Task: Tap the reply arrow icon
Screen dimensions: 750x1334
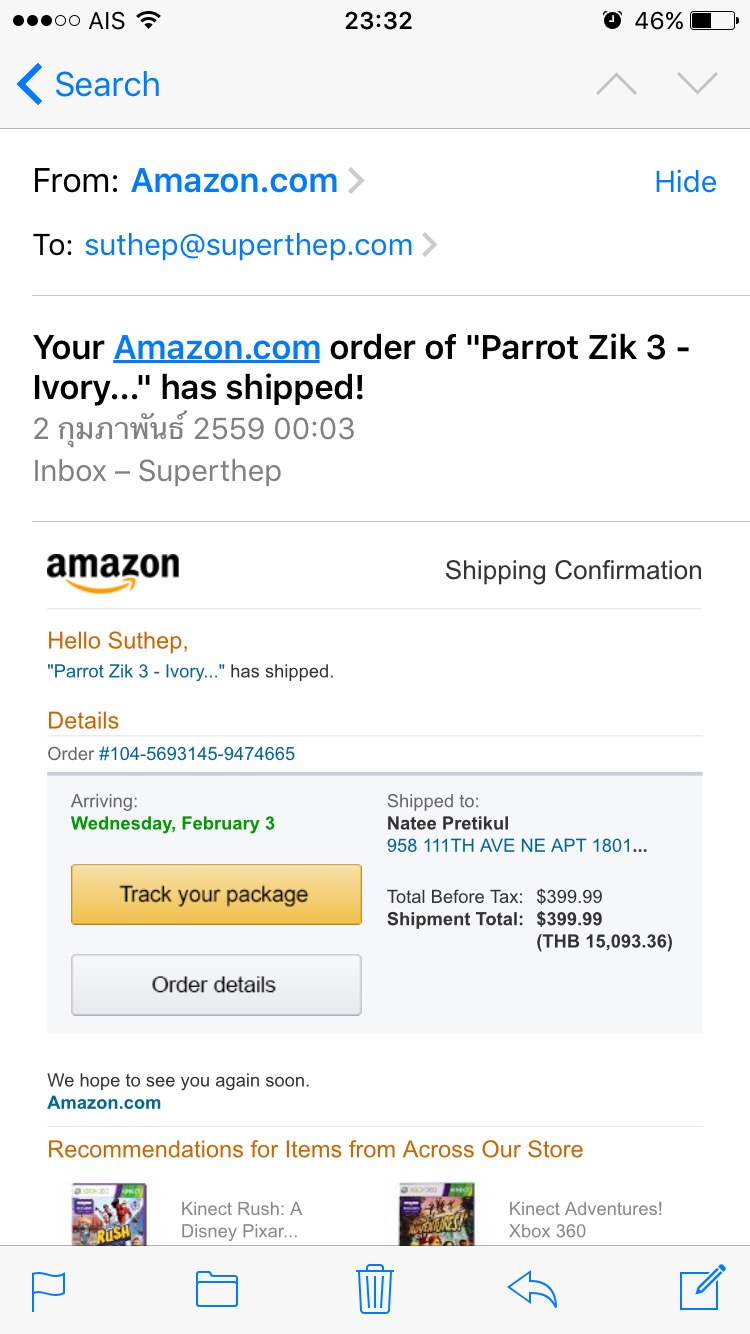Action: [x=532, y=1288]
